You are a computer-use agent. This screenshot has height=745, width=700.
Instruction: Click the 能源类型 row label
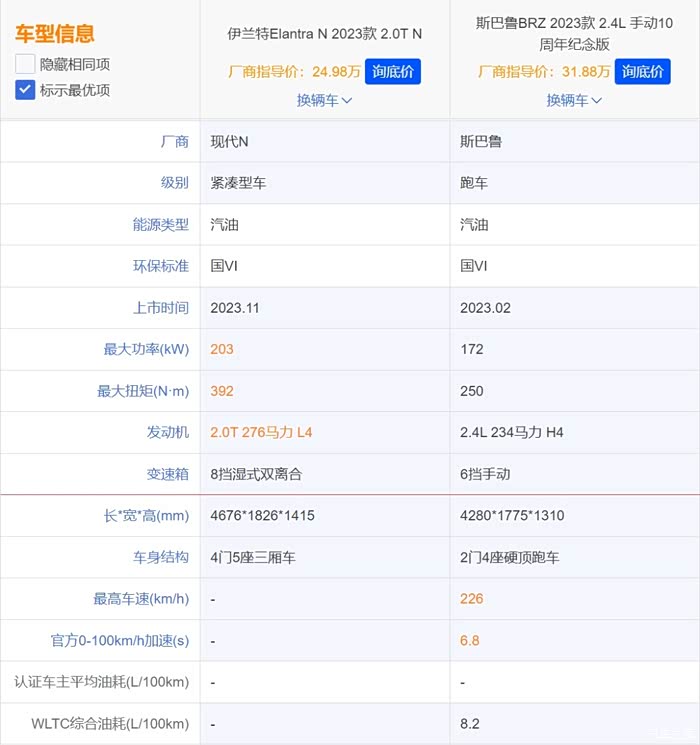coord(161,224)
